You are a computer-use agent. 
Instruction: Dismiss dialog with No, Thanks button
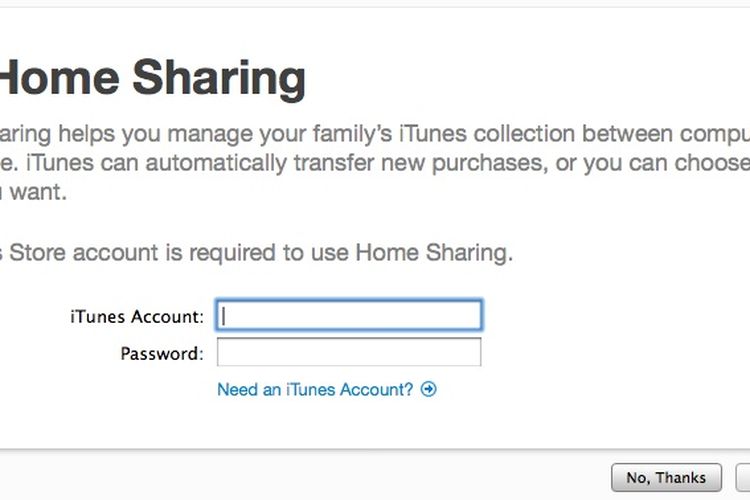(666, 478)
